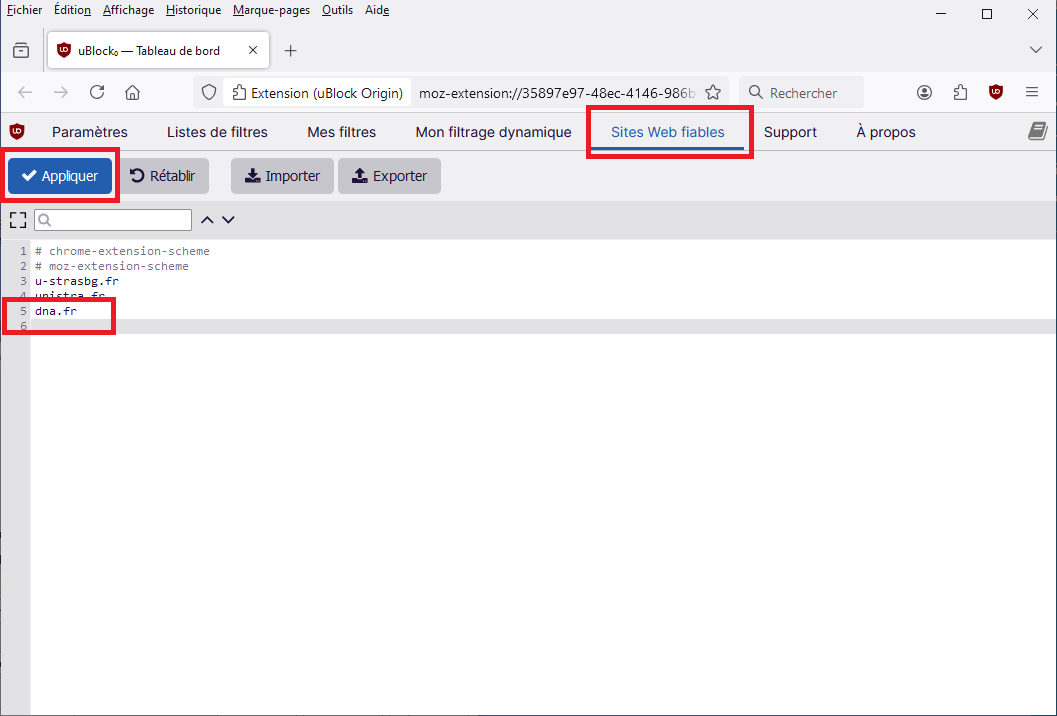This screenshot has height=716, width=1057.
Task: Click the uBlock Origin toolbar extension icon
Action: click(995, 92)
